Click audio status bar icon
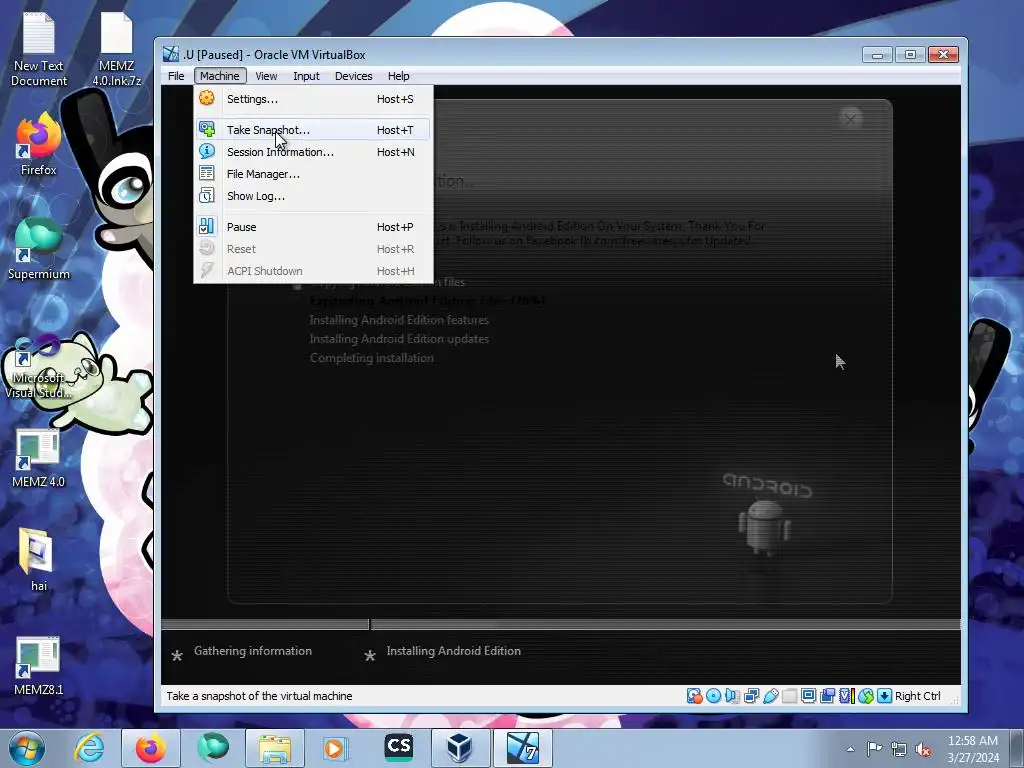This screenshot has width=1024, height=768. pyautogui.click(x=732, y=696)
